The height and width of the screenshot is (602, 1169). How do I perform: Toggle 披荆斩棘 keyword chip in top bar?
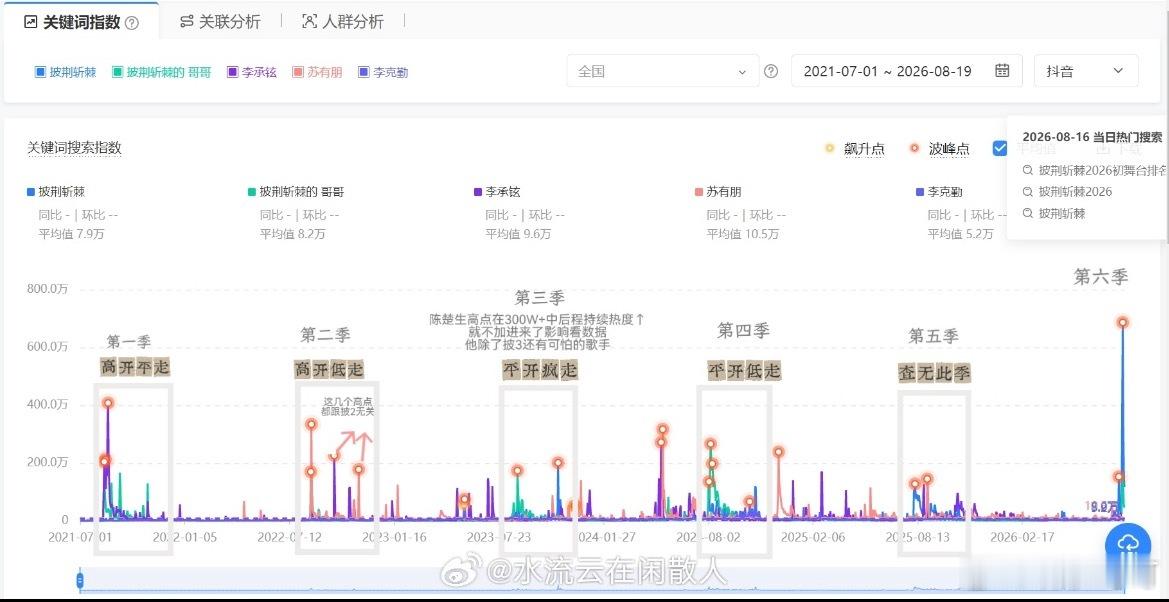pyautogui.click(x=66, y=72)
